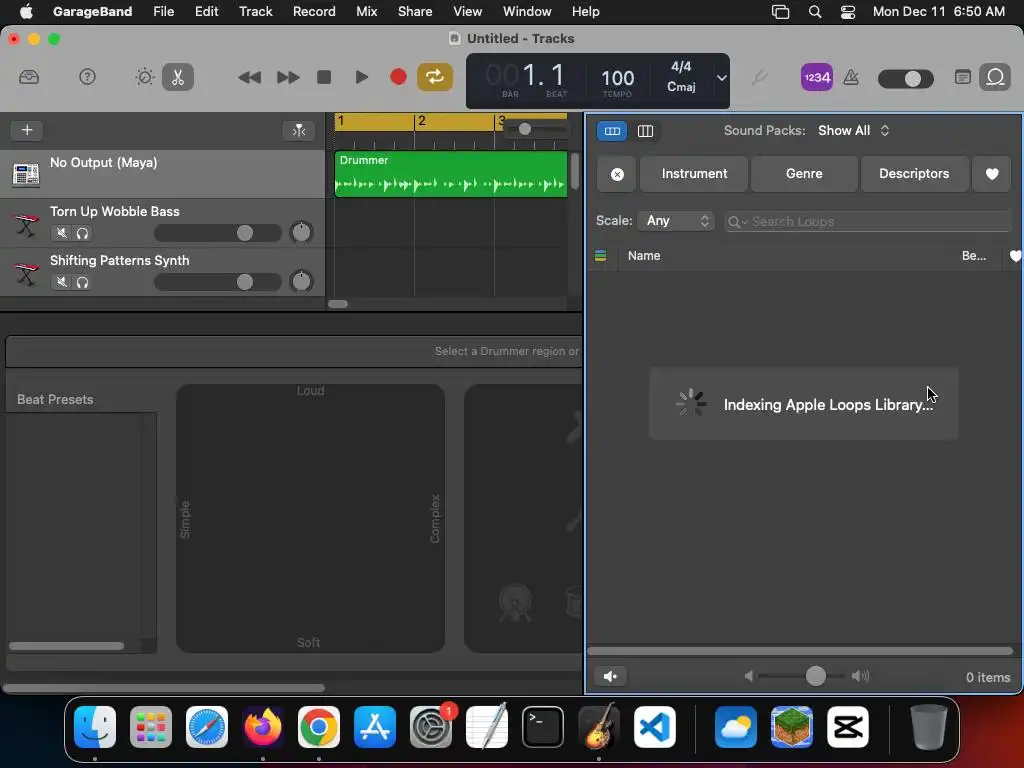This screenshot has height=768, width=1024.
Task: Click the Genre filter button
Action: coord(804,174)
